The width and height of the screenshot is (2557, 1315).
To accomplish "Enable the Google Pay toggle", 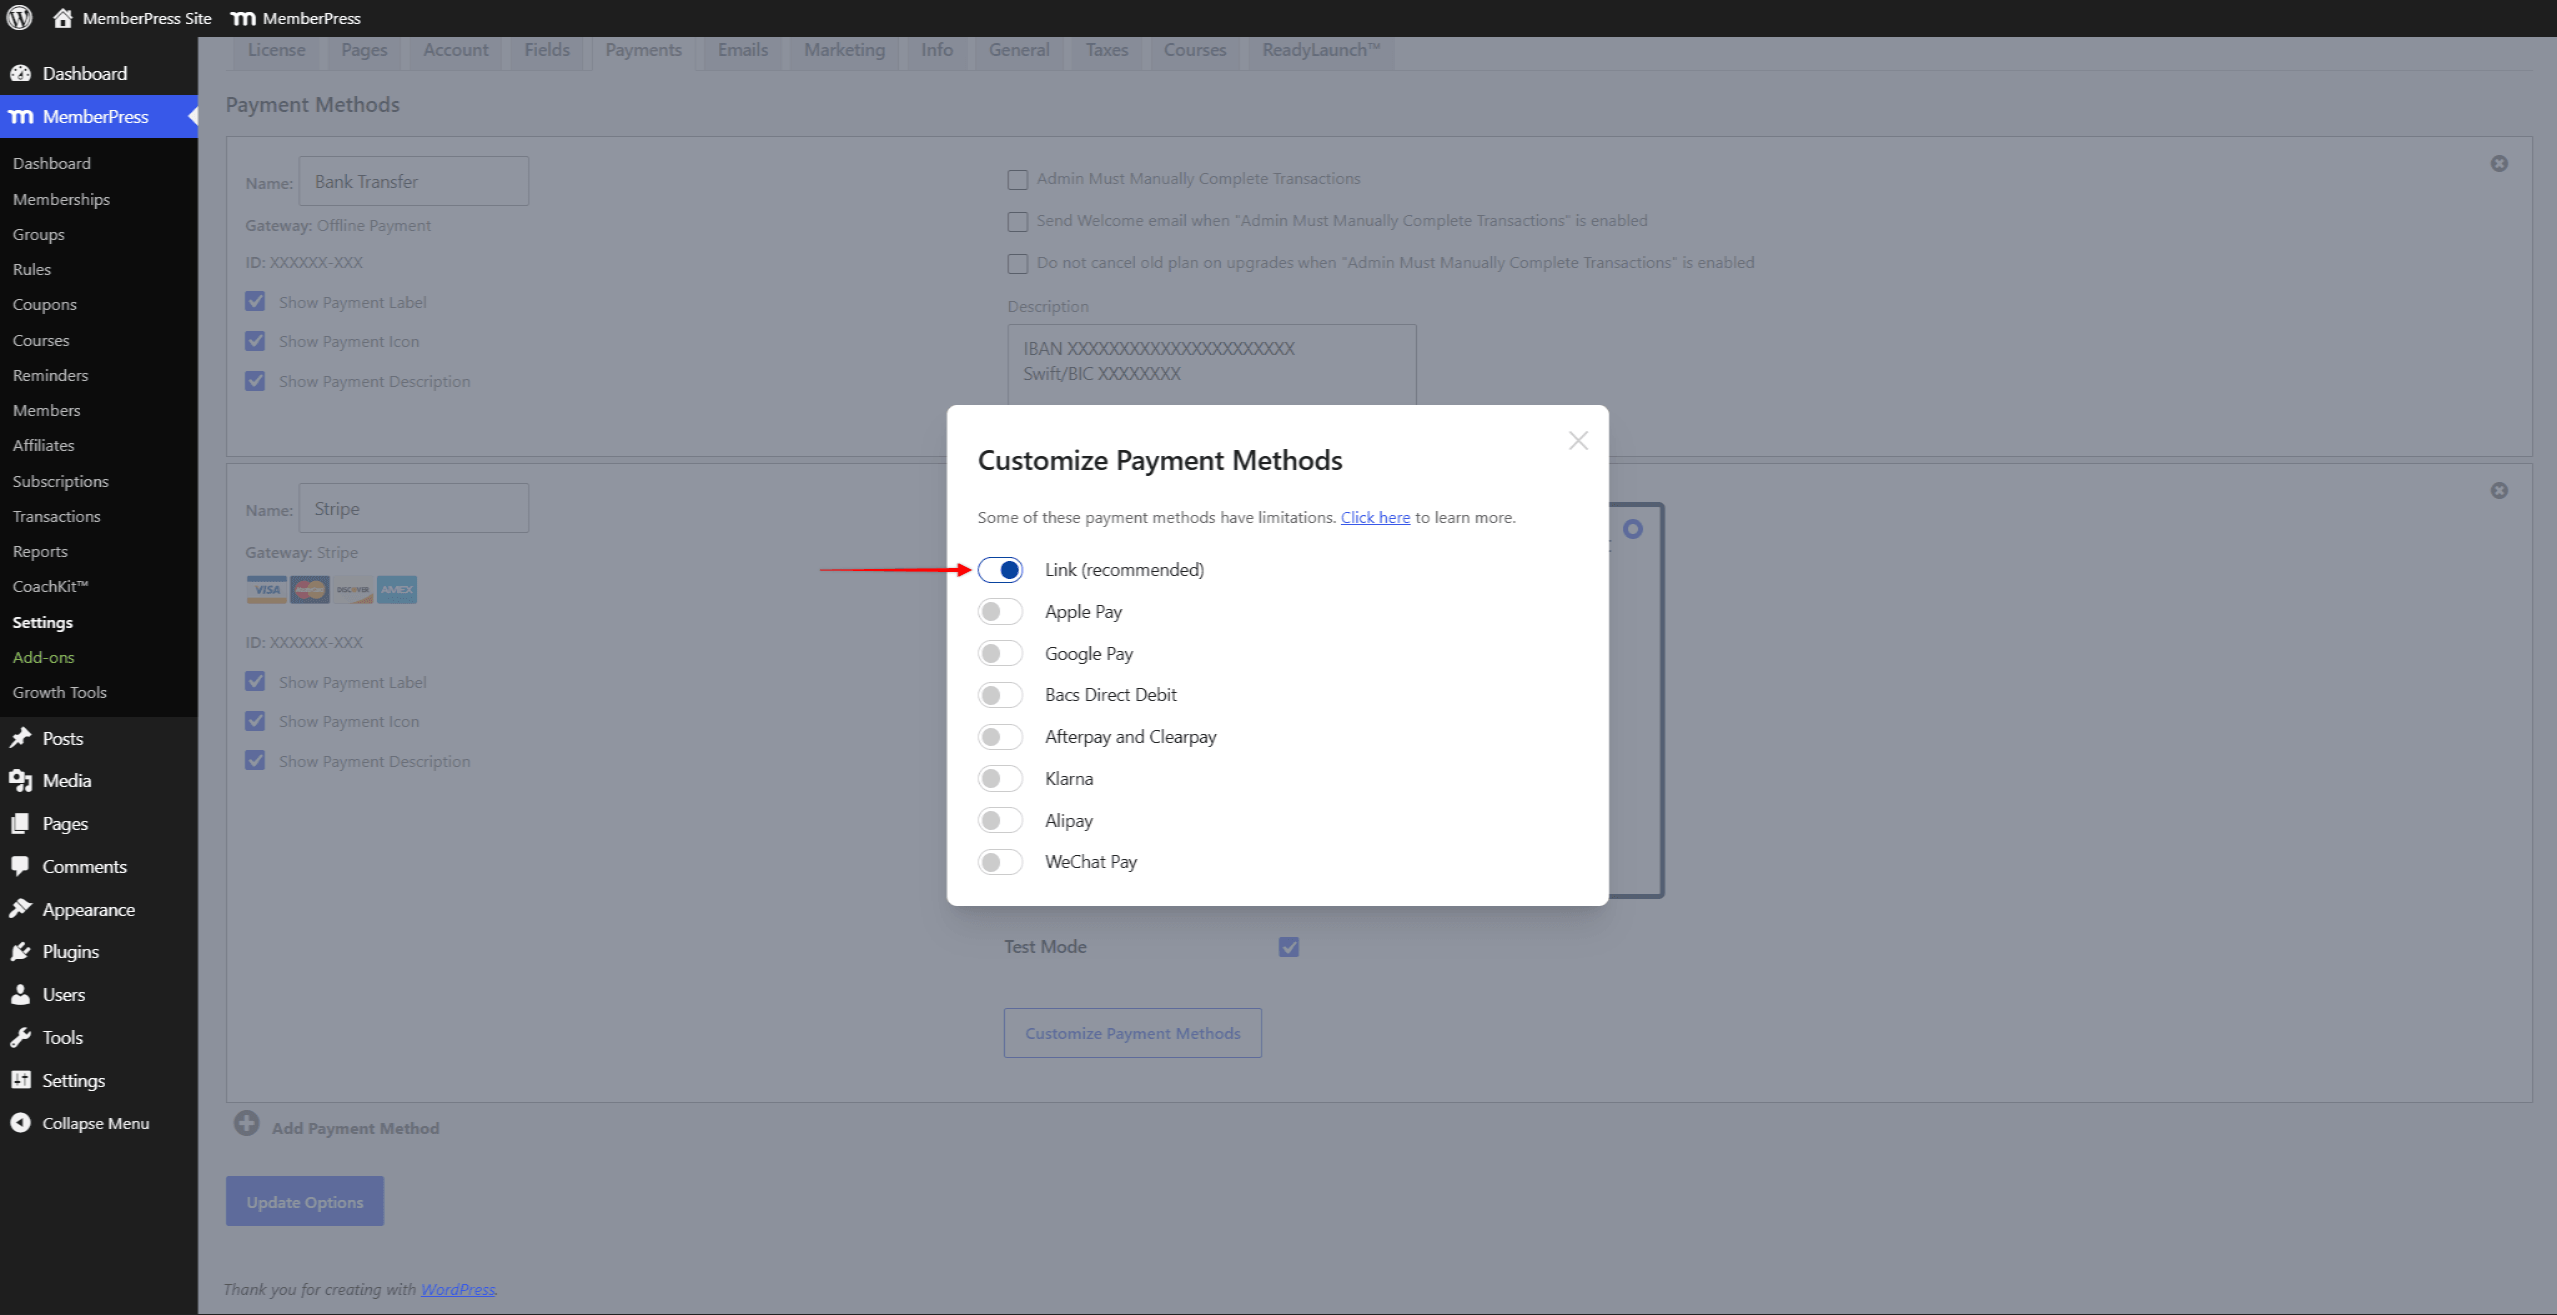I will click(x=1000, y=653).
